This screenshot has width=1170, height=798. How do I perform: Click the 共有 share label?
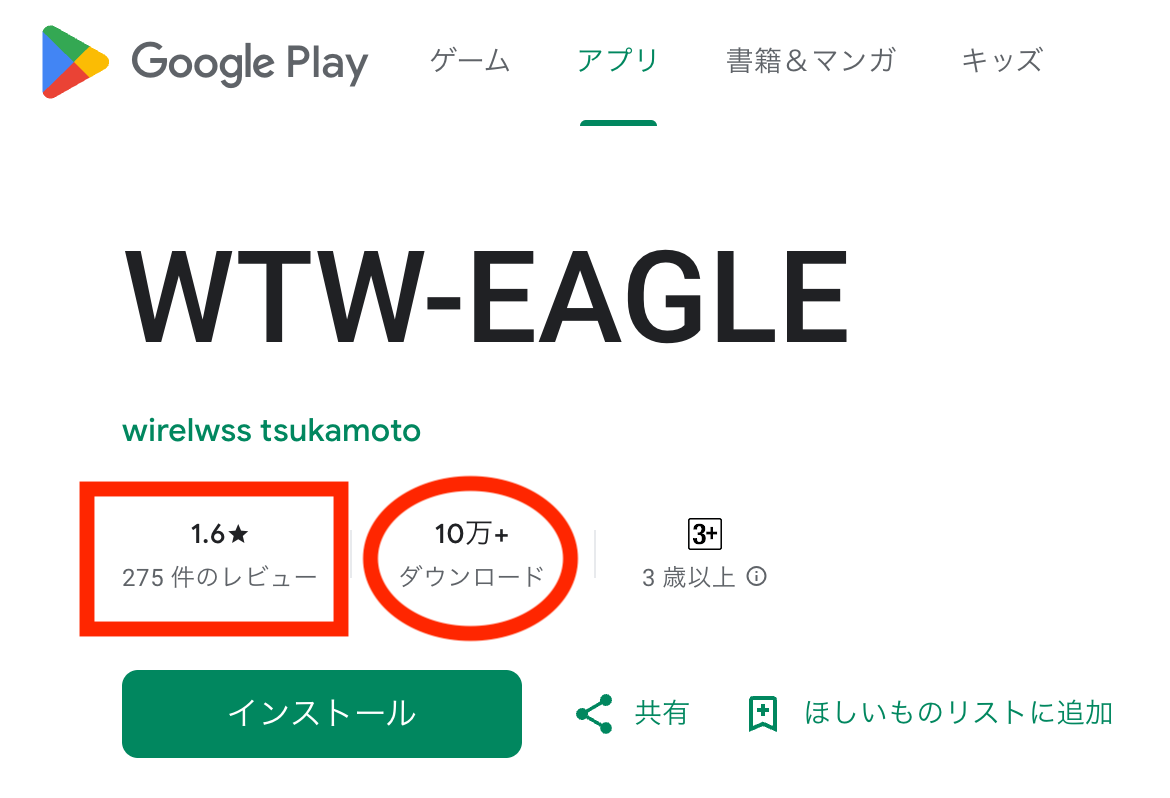coord(662,713)
